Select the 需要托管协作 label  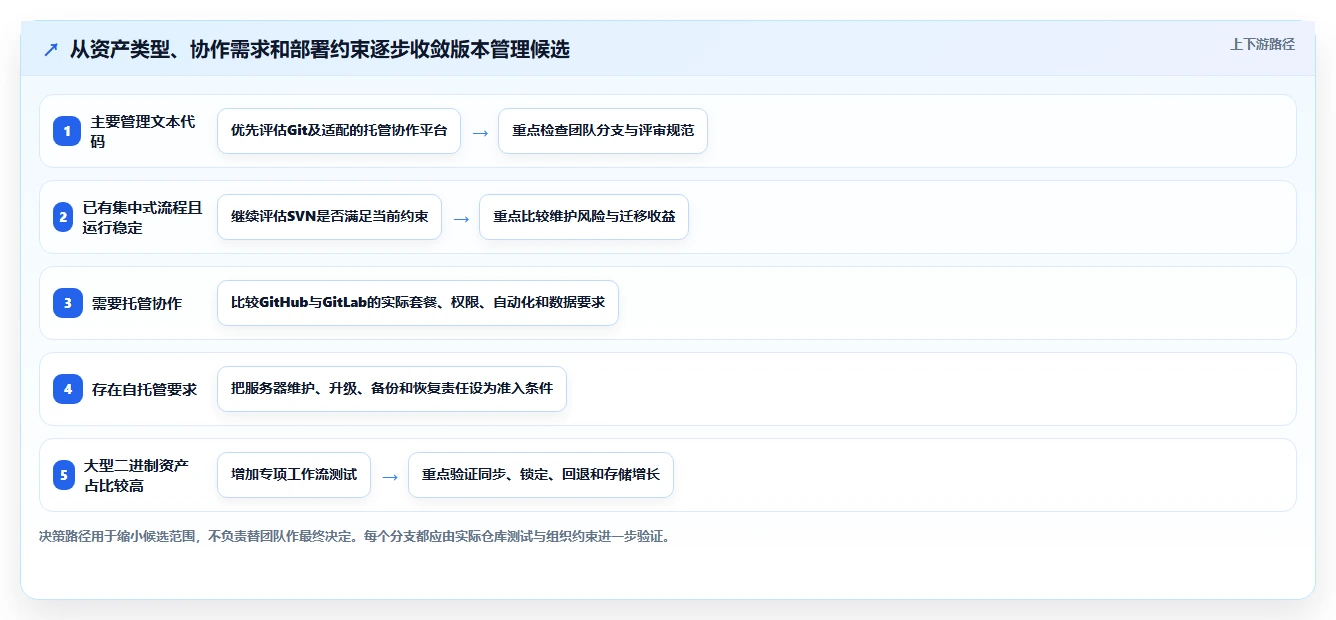click(137, 303)
